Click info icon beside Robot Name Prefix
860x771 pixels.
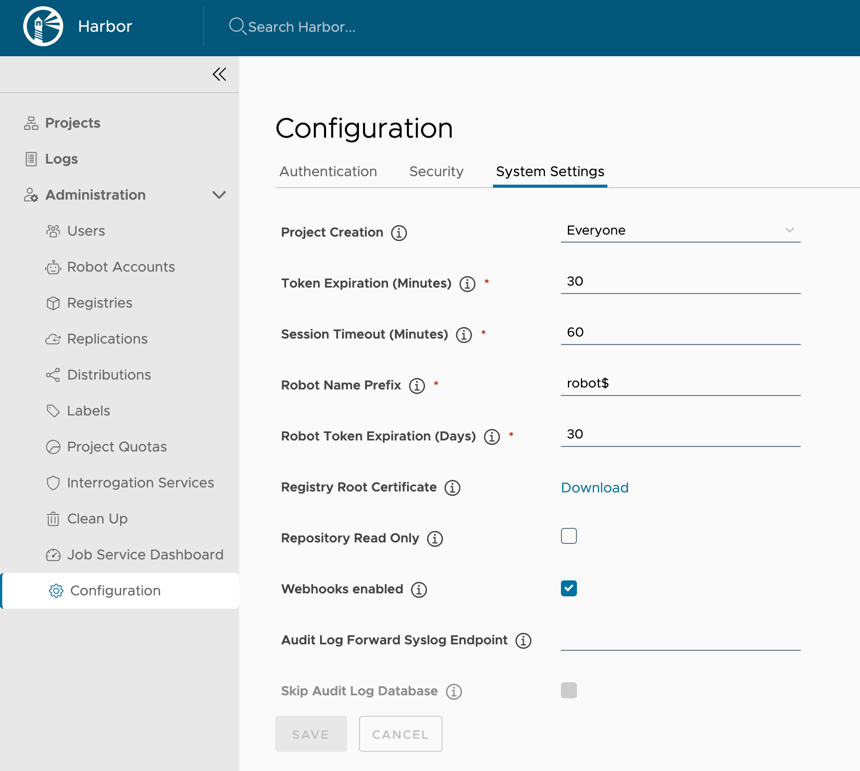click(417, 386)
